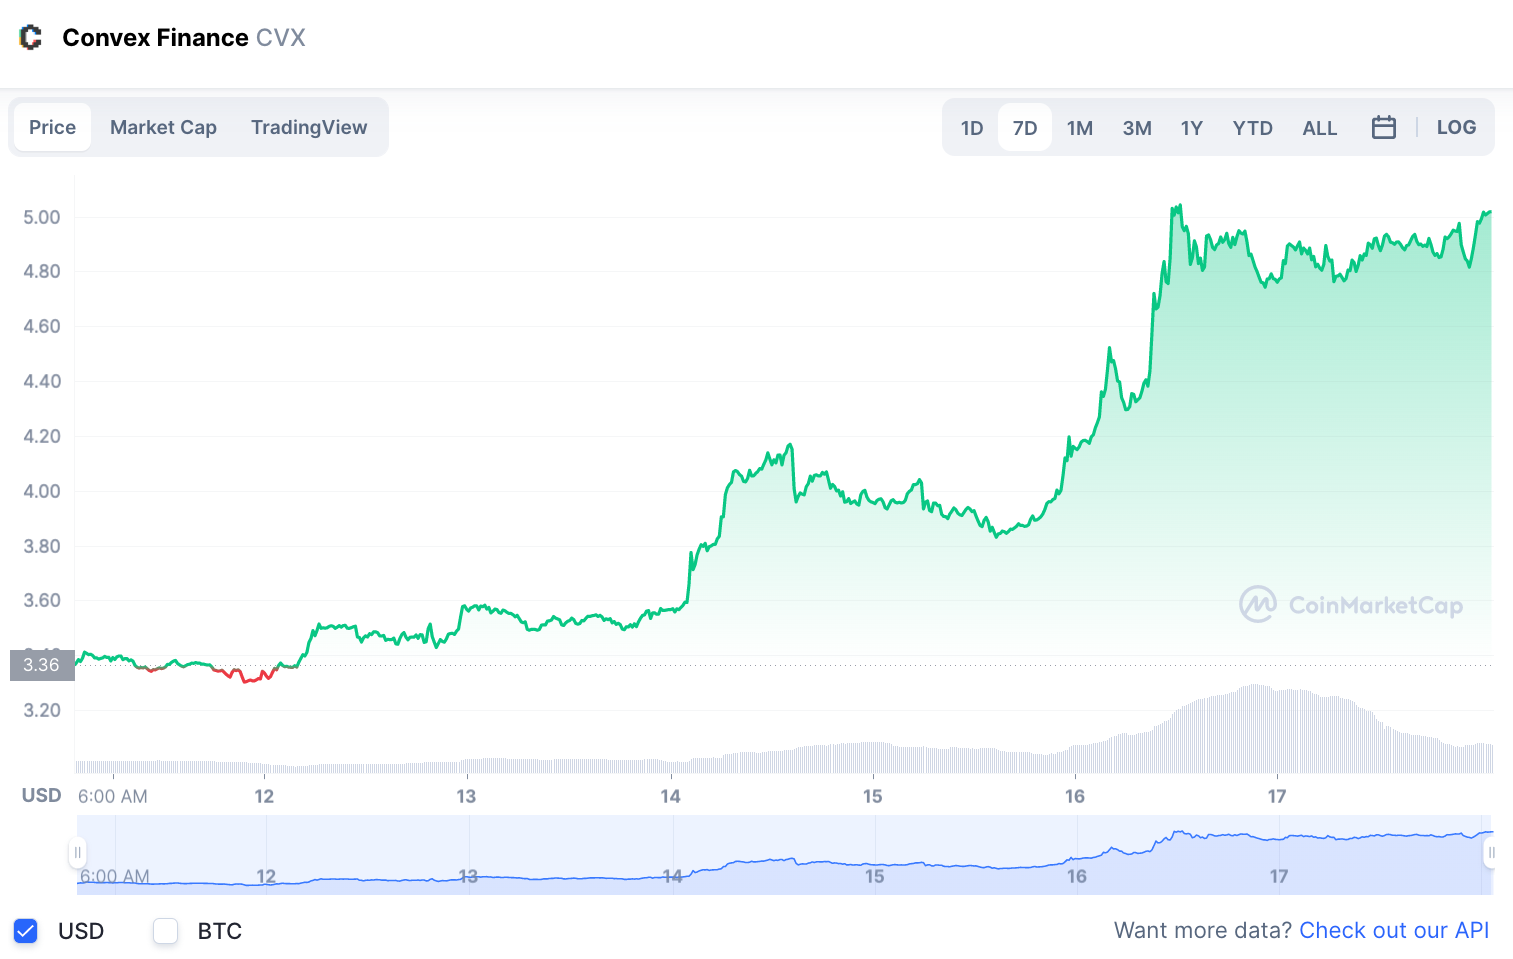
Task: Click the Convex Finance logo icon
Action: (x=31, y=38)
